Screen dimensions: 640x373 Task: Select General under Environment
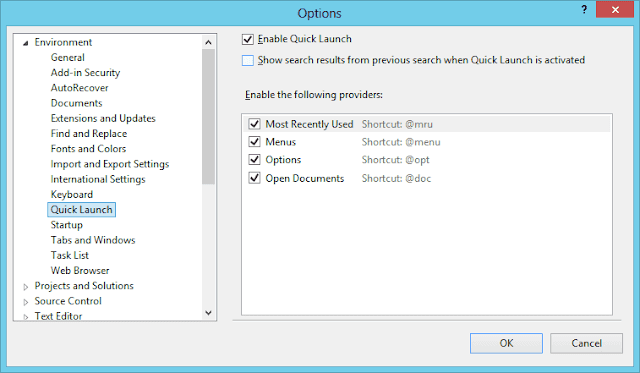pyautogui.click(x=68, y=58)
